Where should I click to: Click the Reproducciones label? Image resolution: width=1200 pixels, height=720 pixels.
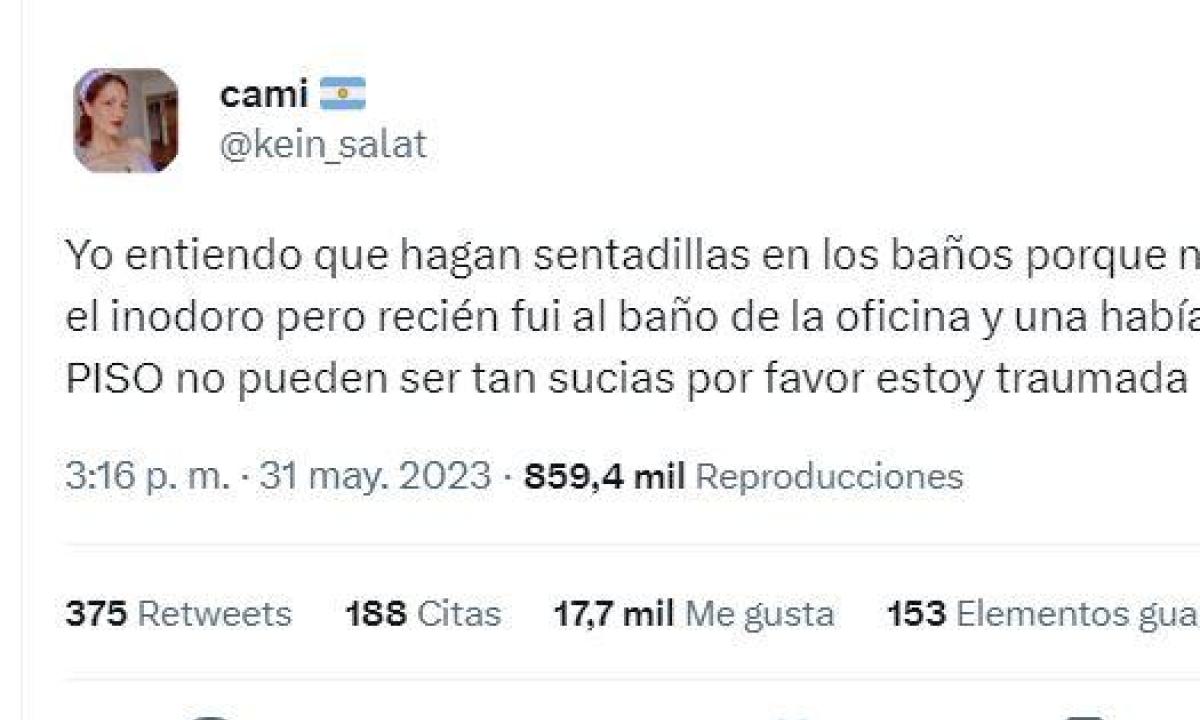(x=829, y=477)
